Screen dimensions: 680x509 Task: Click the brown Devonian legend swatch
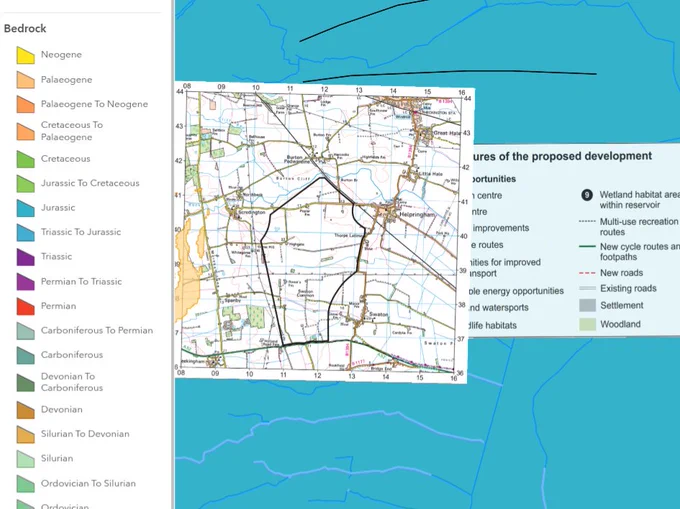pyautogui.click(x=26, y=410)
